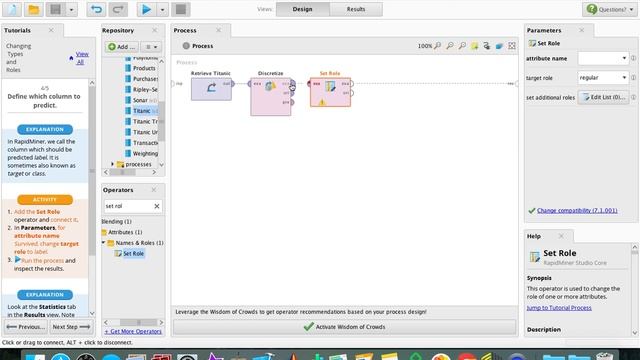Expand the processes folder
Viewport: 640px width, 360px height.
[x=113, y=164]
